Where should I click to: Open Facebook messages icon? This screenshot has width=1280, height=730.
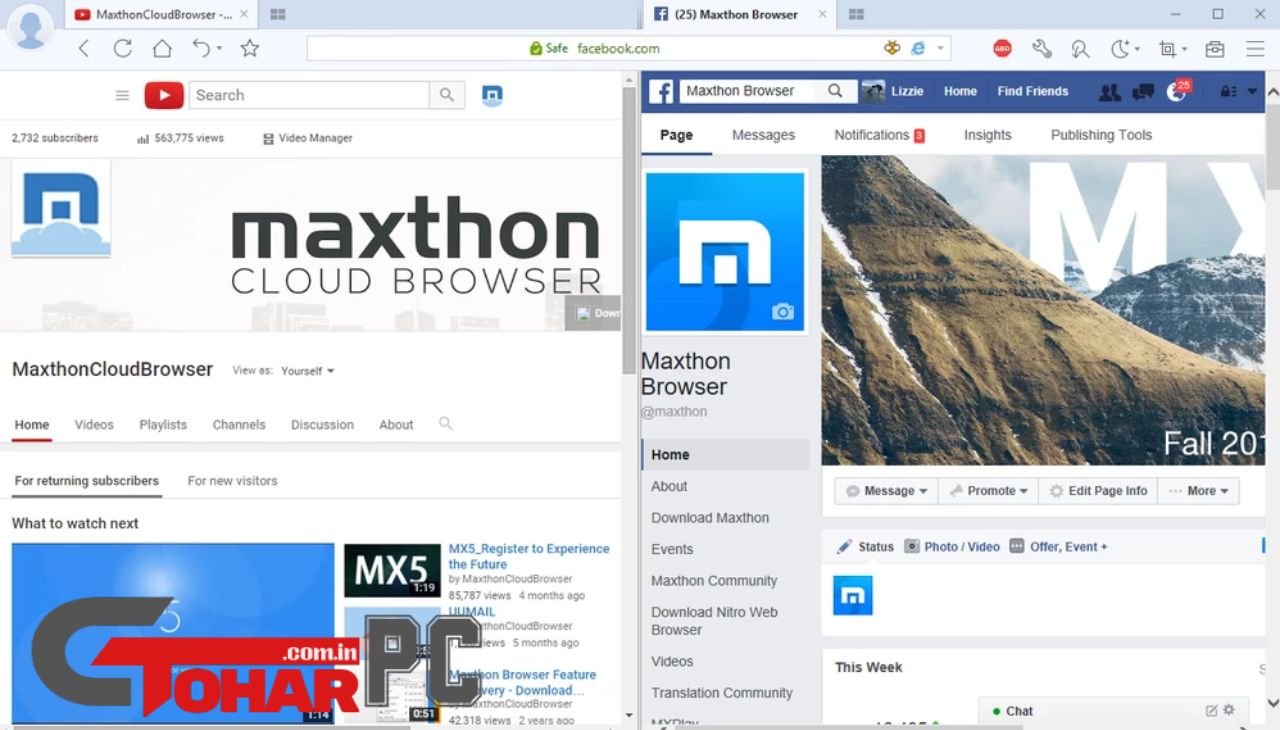pyautogui.click(x=1143, y=91)
